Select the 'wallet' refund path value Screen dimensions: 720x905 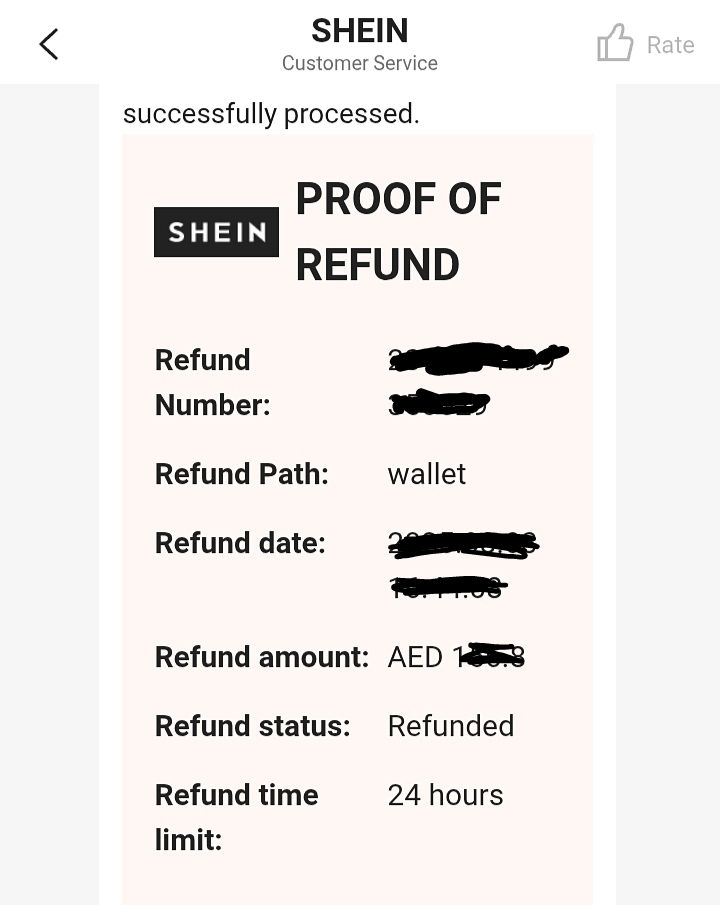pos(427,474)
